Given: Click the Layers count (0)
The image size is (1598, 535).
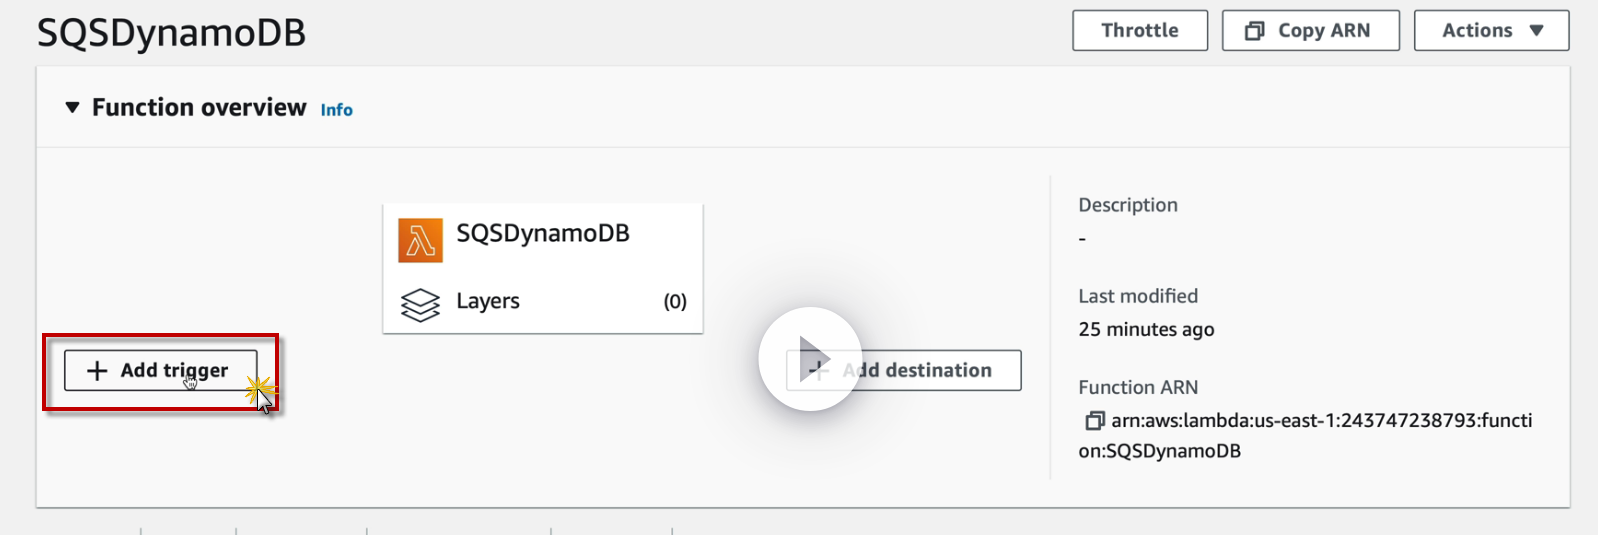Looking at the screenshot, I should click(675, 302).
